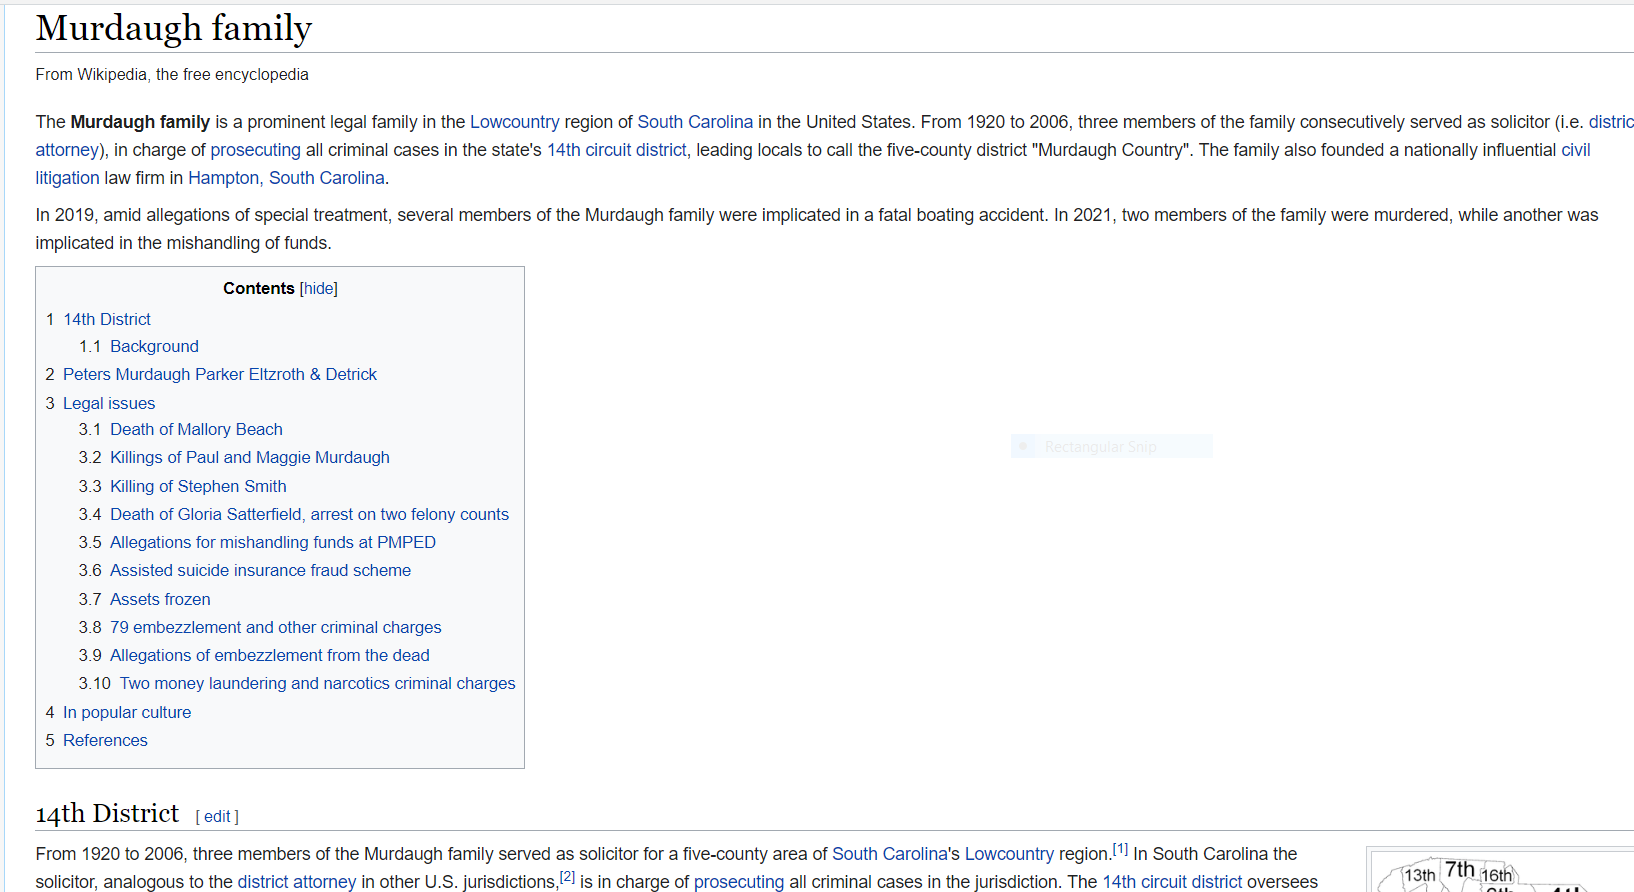
Task: Open the circuit district map thumbnail
Action: [1502, 872]
